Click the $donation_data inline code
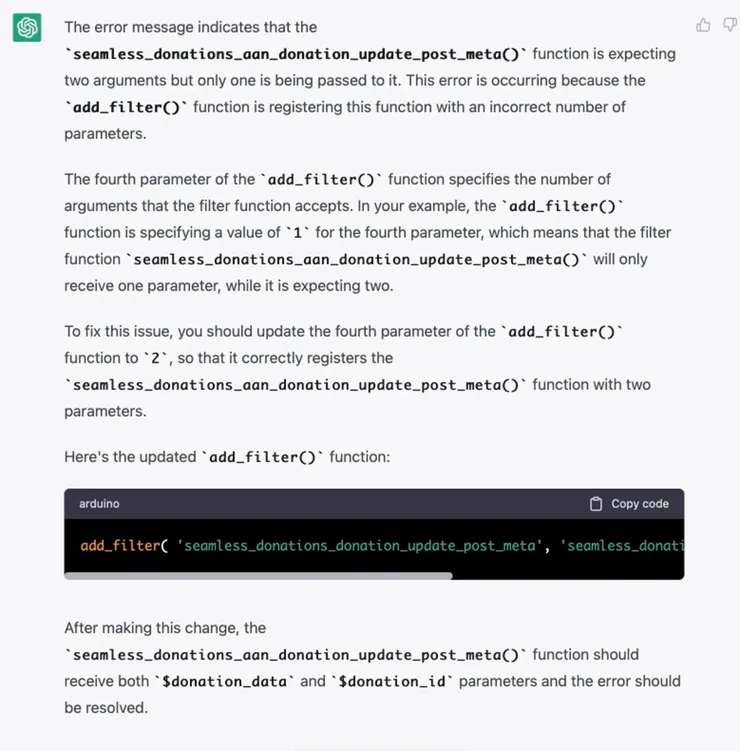740x751 pixels. coord(225,682)
